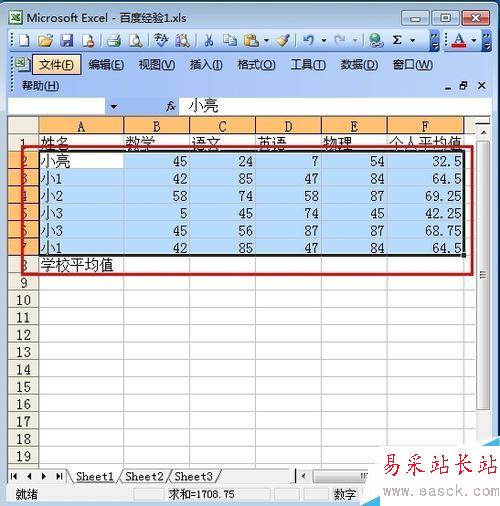Open the 视图(V) menu
This screenshot has width=500, height=506.
pyautogui.click(x=157, y=65)
